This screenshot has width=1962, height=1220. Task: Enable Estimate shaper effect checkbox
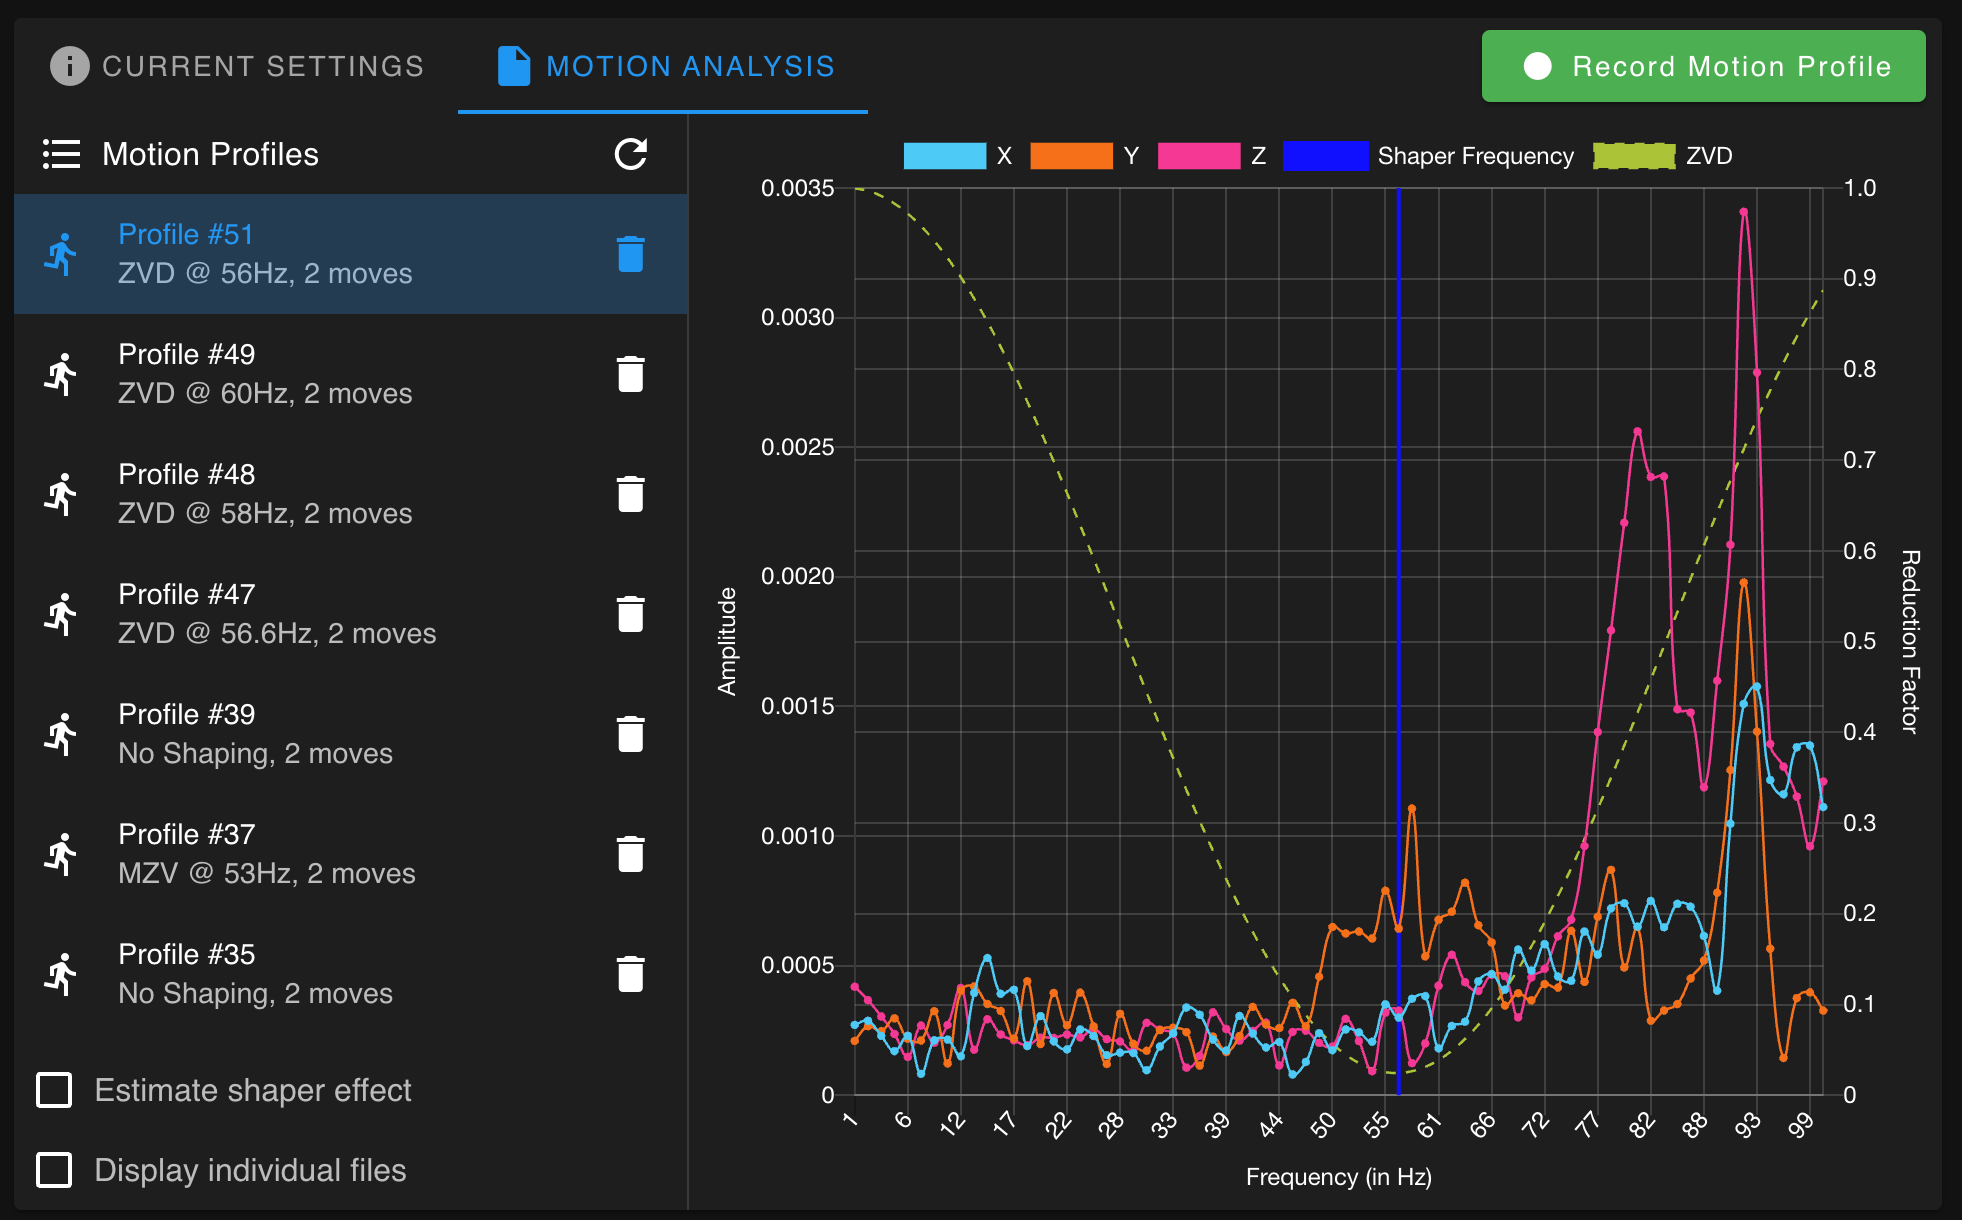pyautogui.click(x=54, y=1090)
